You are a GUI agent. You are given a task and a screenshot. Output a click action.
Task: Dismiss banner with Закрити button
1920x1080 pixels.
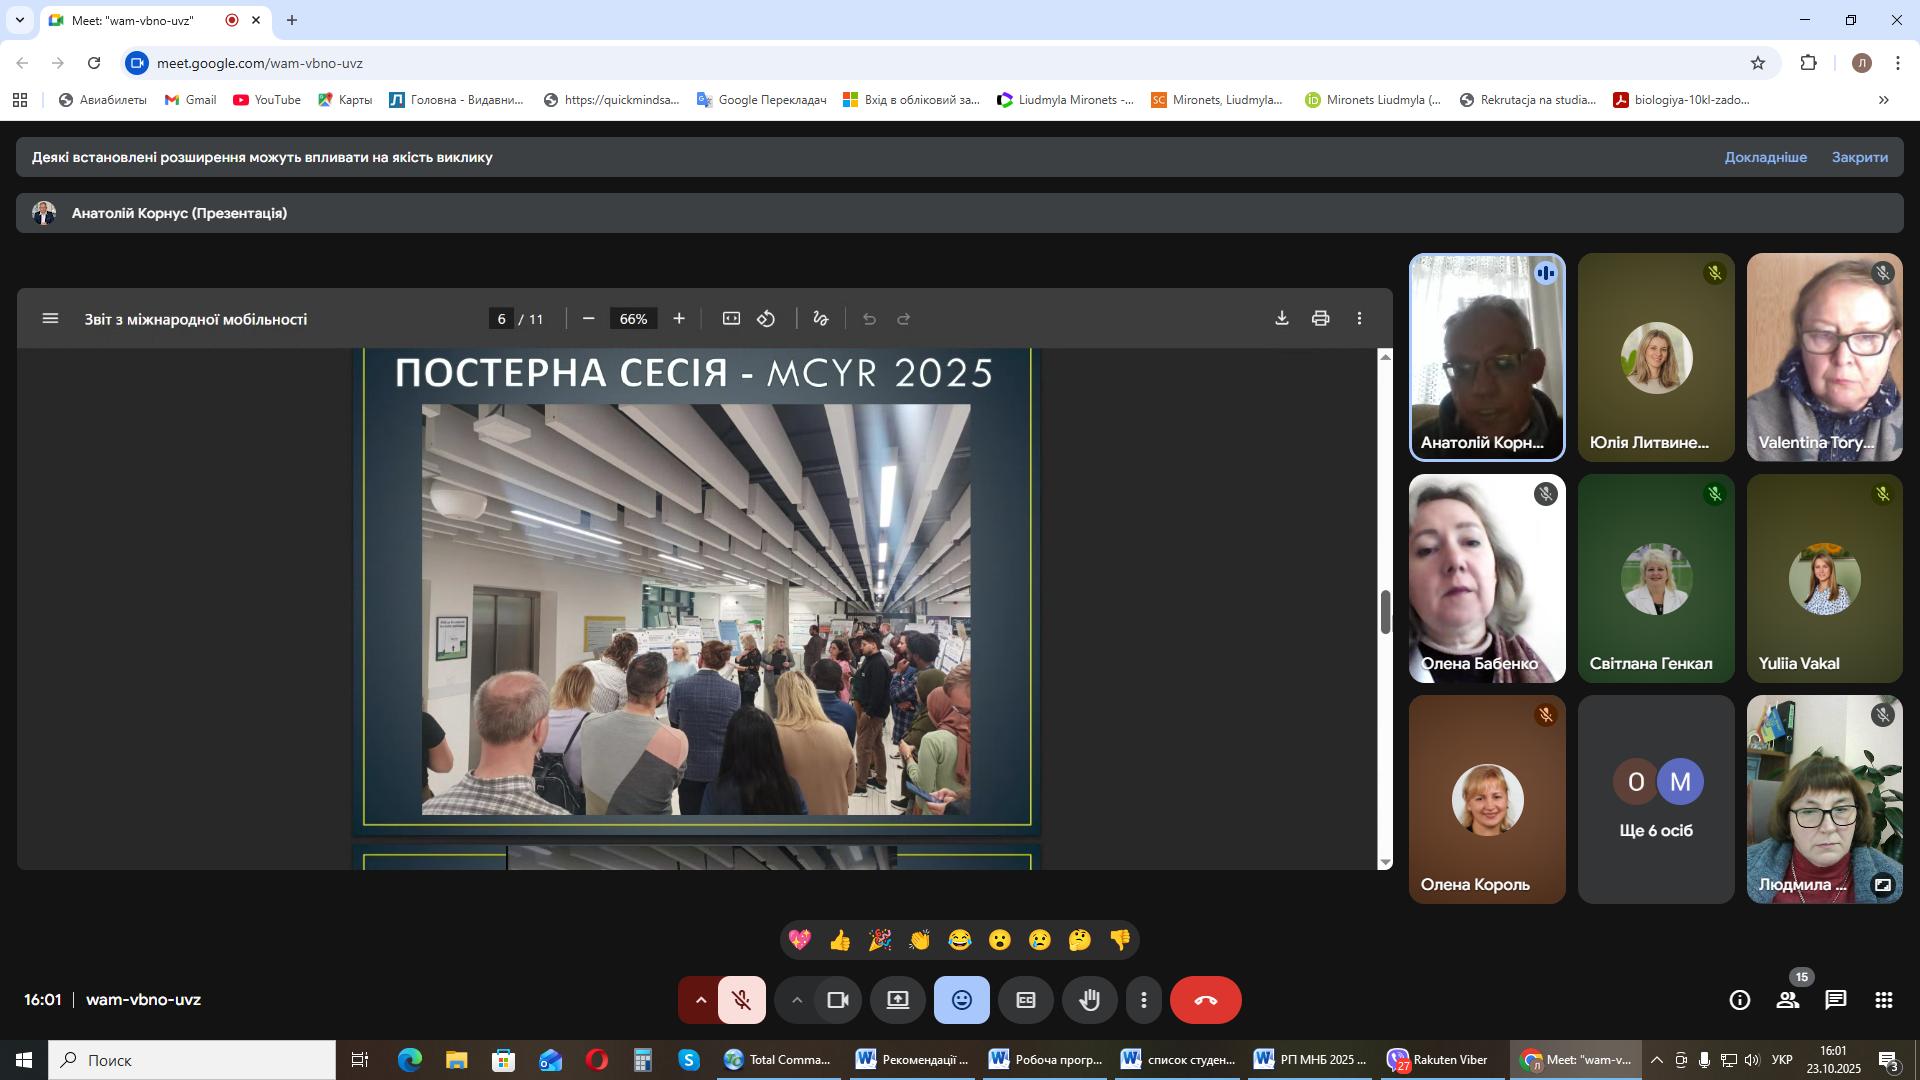(x=1859, y=157)
